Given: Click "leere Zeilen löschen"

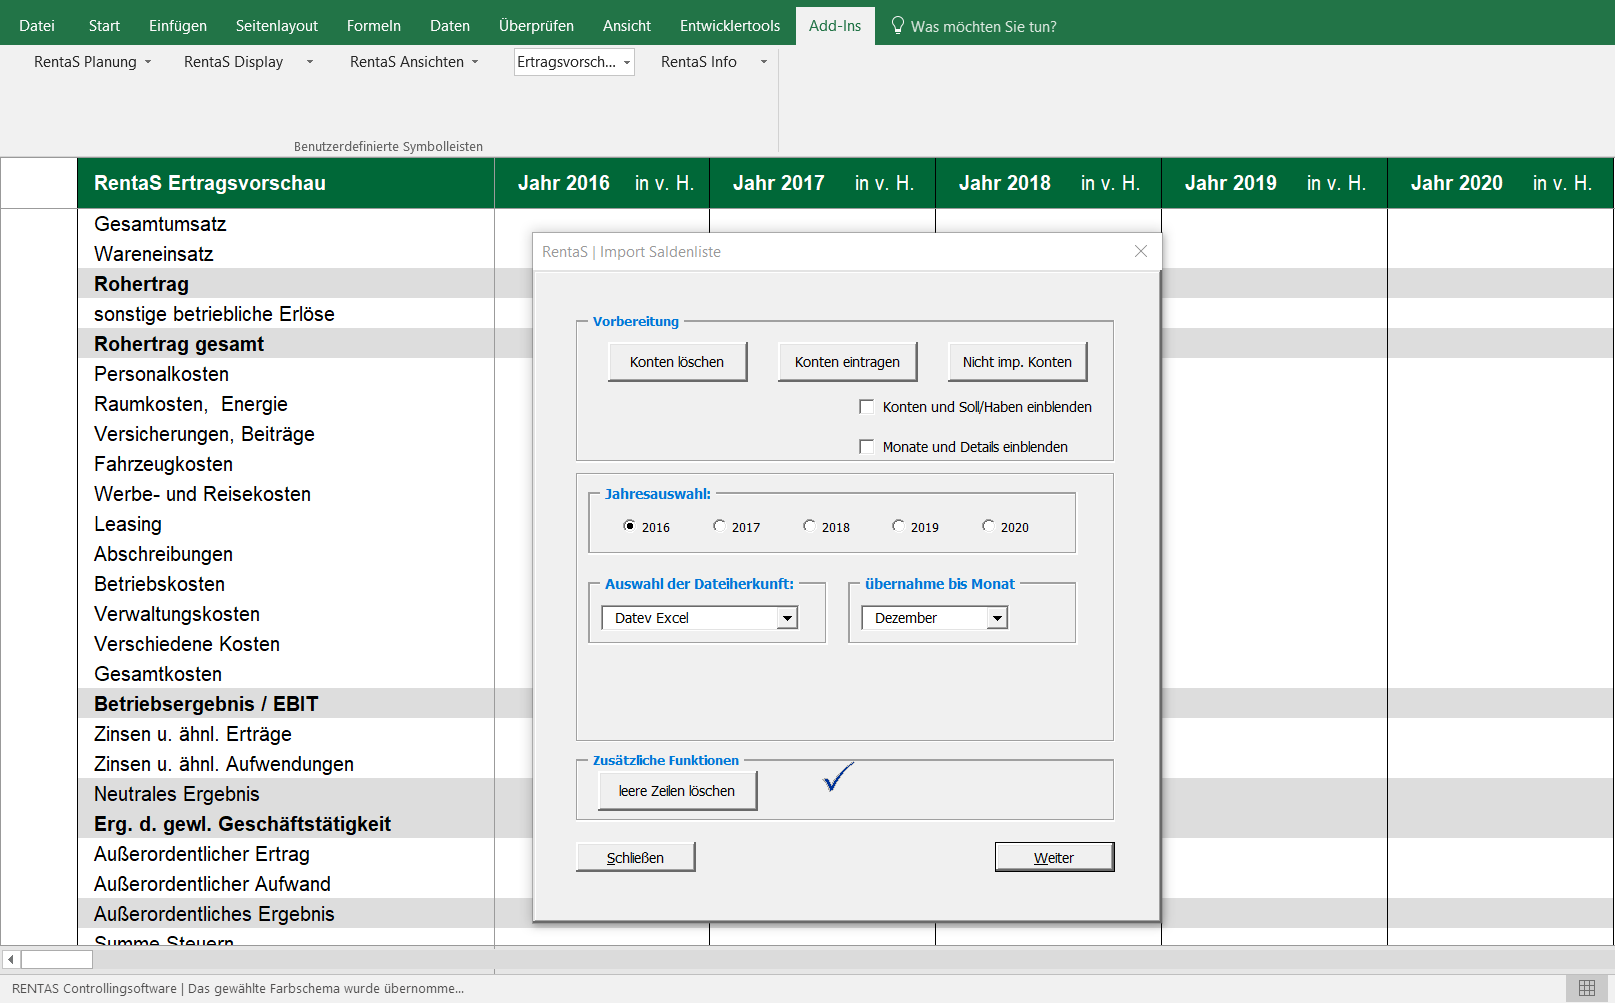Looking at the screenshot, I should pos(676,790).
